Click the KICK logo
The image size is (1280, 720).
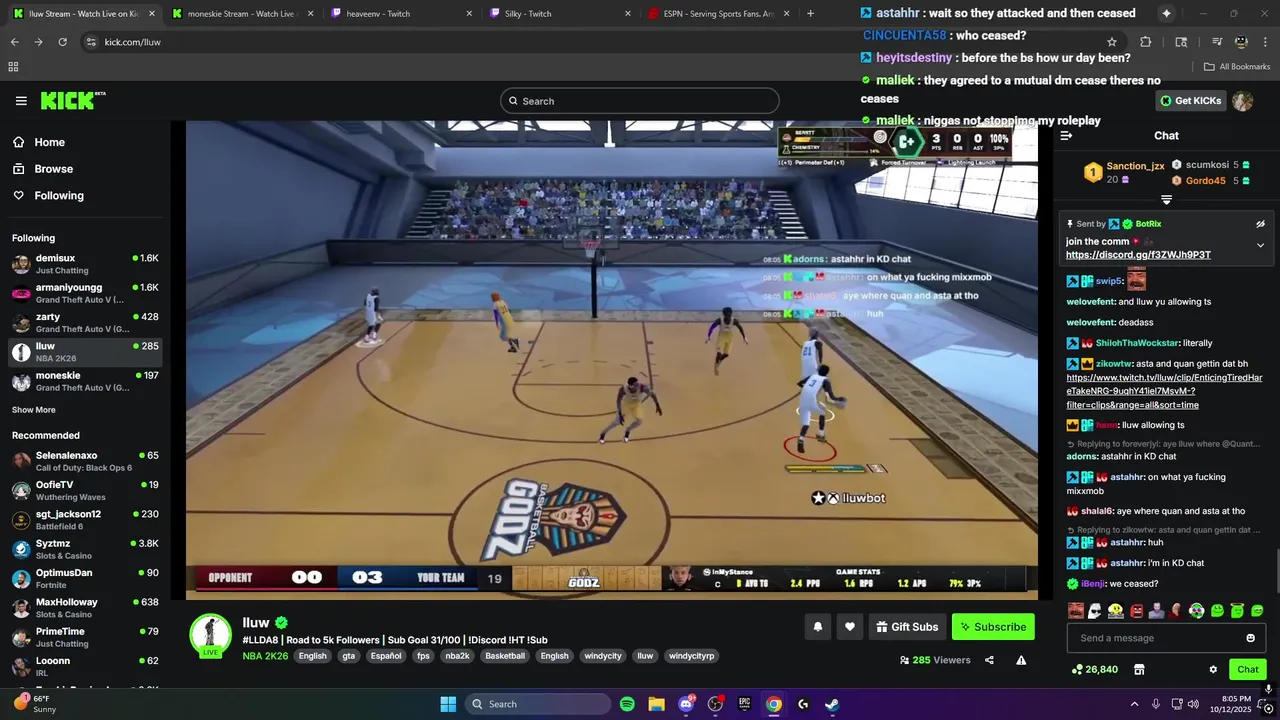coord(72,101)
